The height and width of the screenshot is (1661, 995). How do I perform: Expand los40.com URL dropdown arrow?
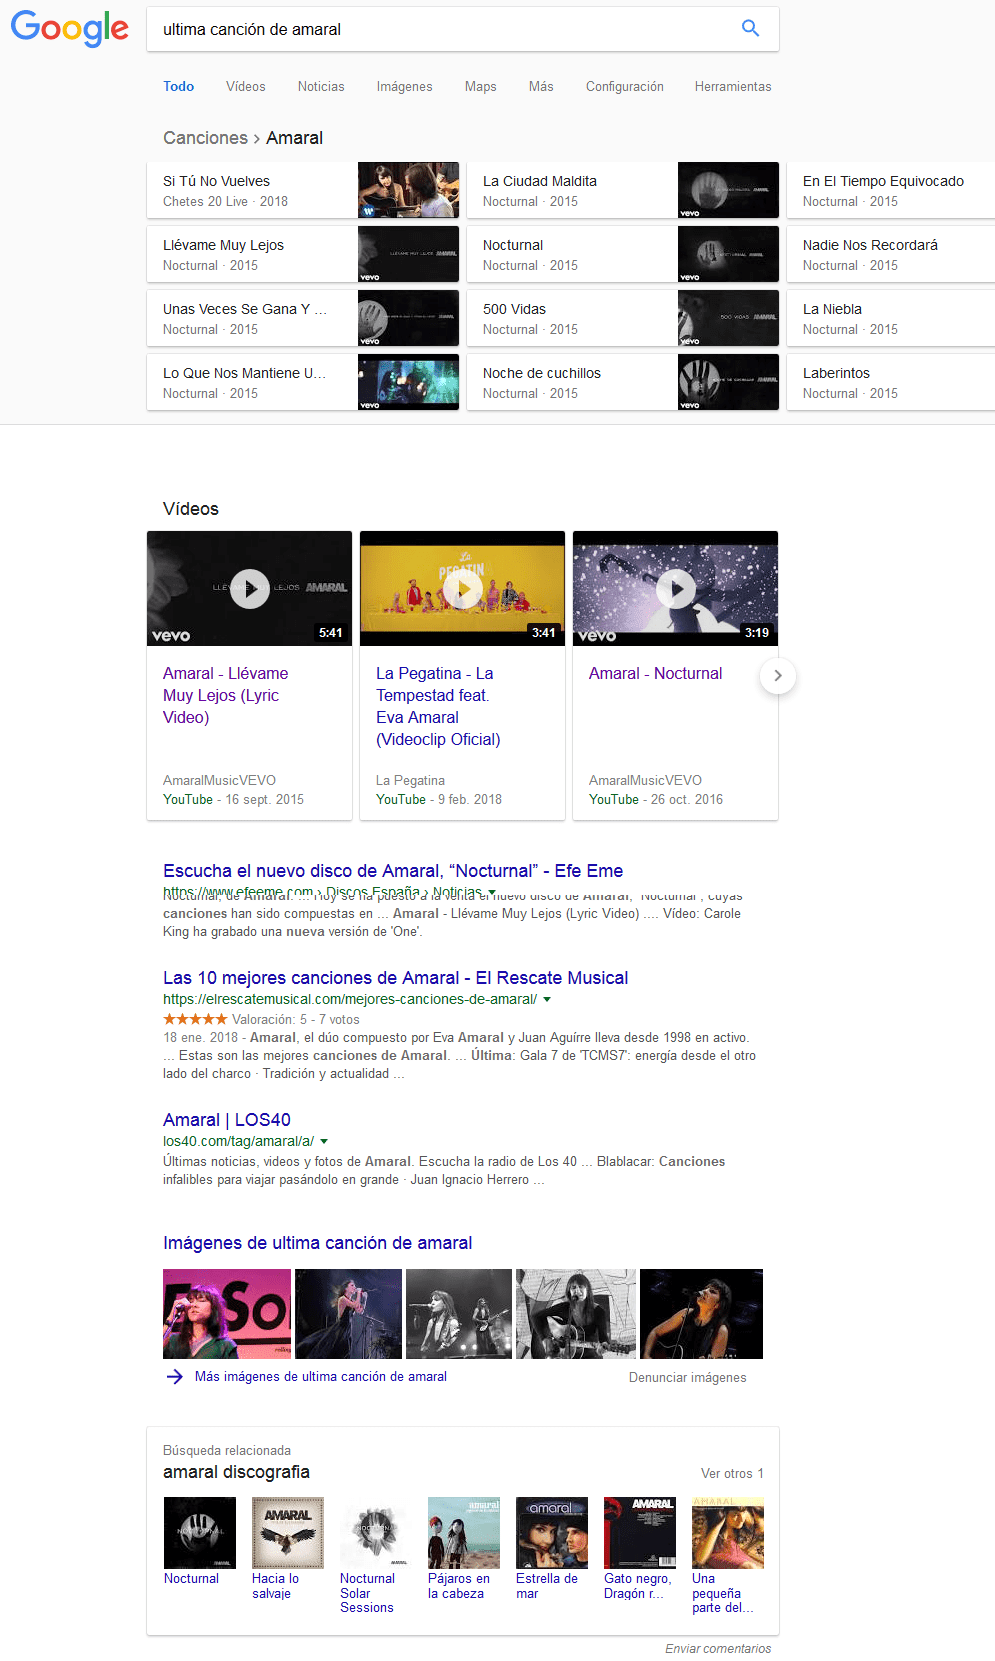pyautogui.click(x=324, y=1141)
